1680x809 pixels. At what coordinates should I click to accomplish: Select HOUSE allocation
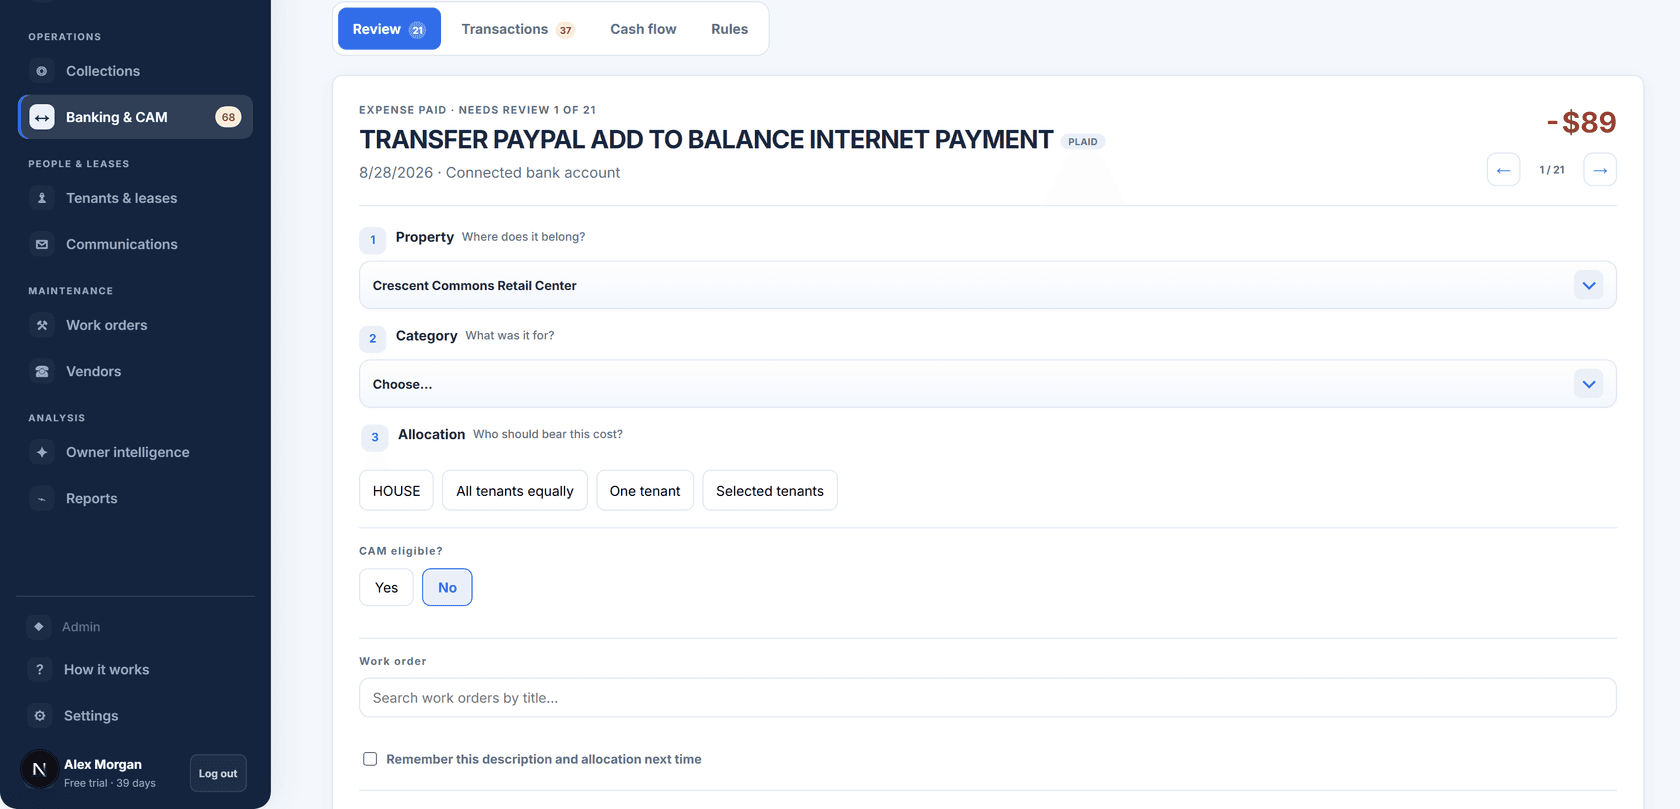[396, 491]
